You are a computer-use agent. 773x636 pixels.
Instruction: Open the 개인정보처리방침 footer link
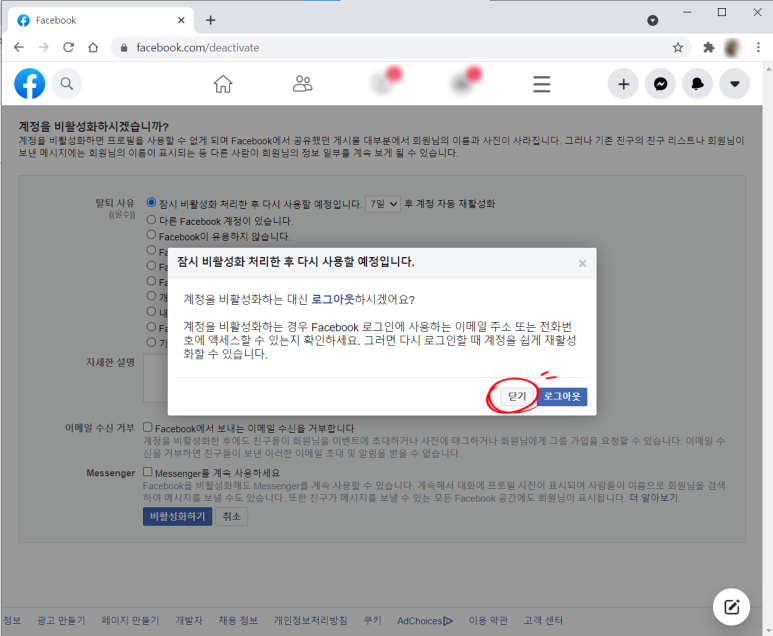click(x=311, y=620)
